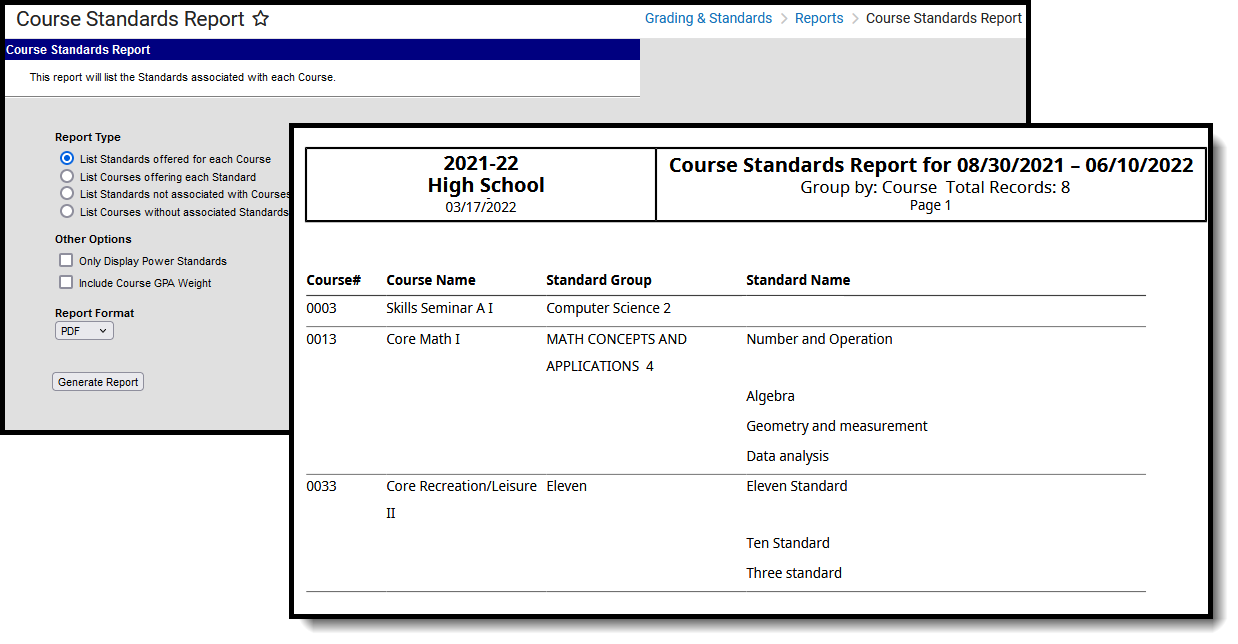Click the Course# column header

(333, 280)
